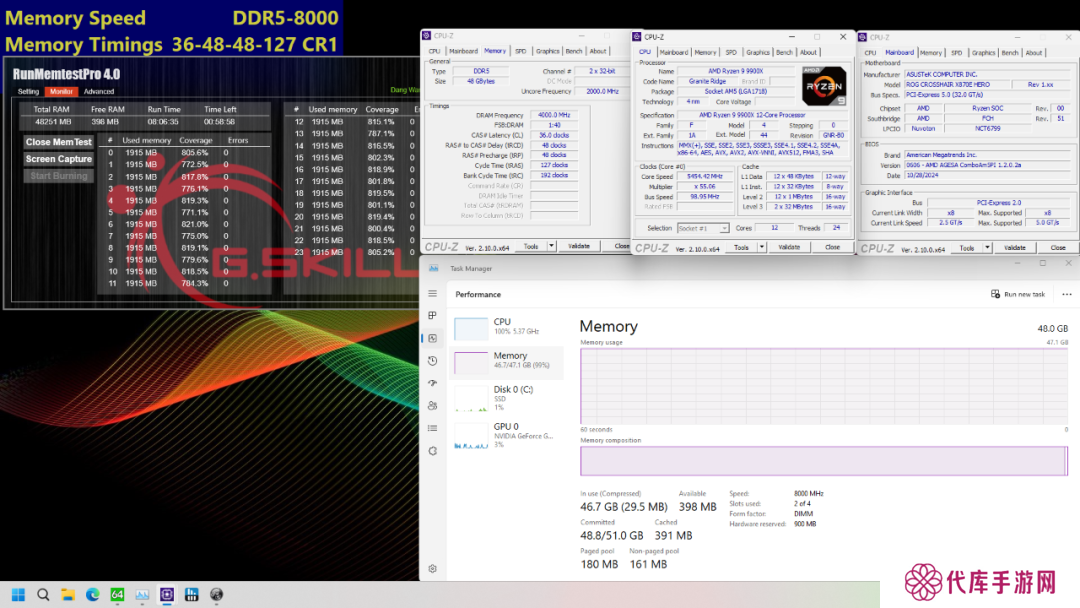Switch to Task Manager taskbar icon
Image resolution: width=1080 pixels, height=608 pixels.
(142, 594)
